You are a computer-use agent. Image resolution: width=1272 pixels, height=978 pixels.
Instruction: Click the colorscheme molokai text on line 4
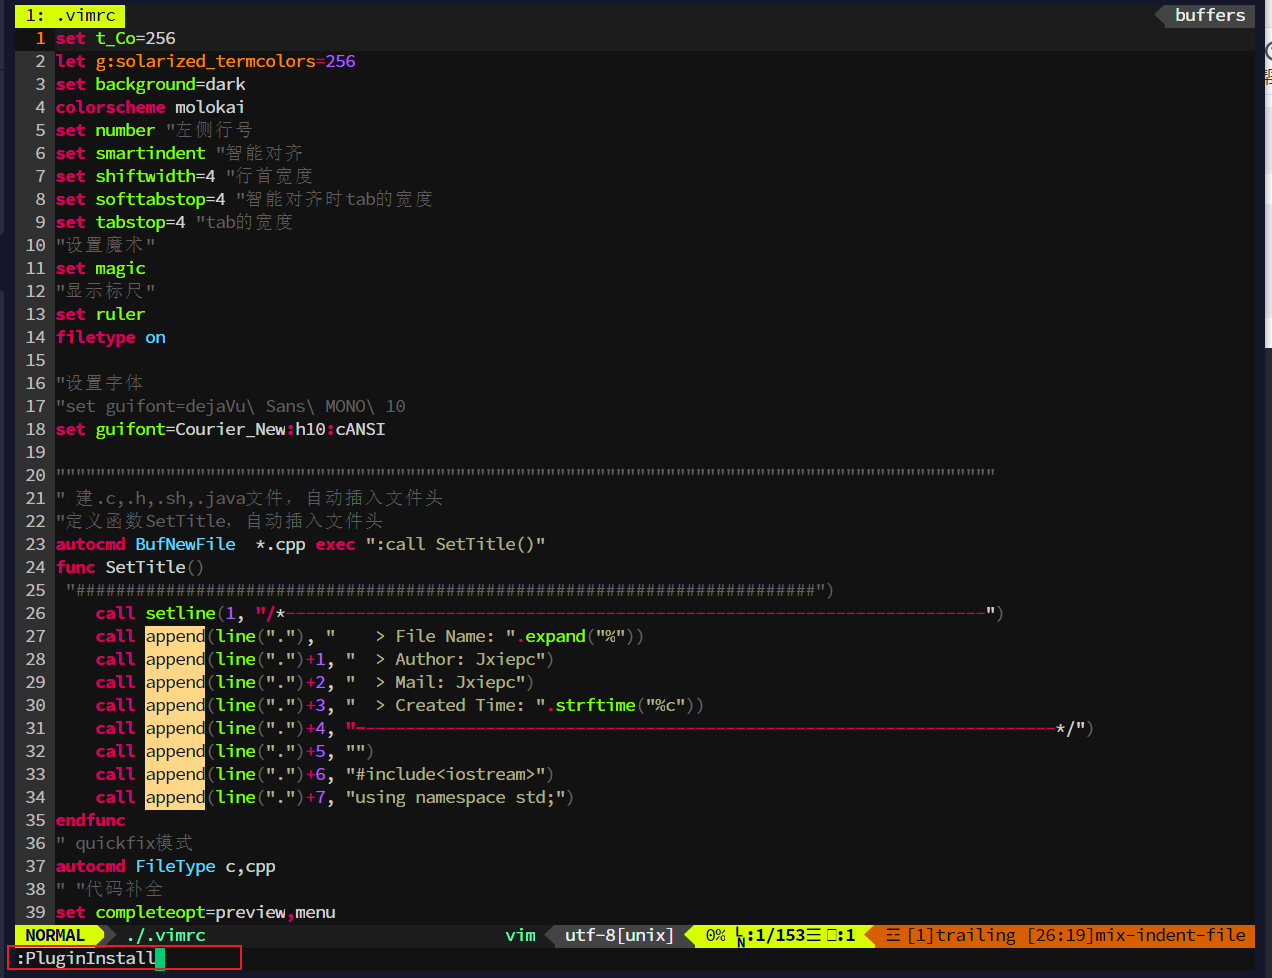[150, 107]
